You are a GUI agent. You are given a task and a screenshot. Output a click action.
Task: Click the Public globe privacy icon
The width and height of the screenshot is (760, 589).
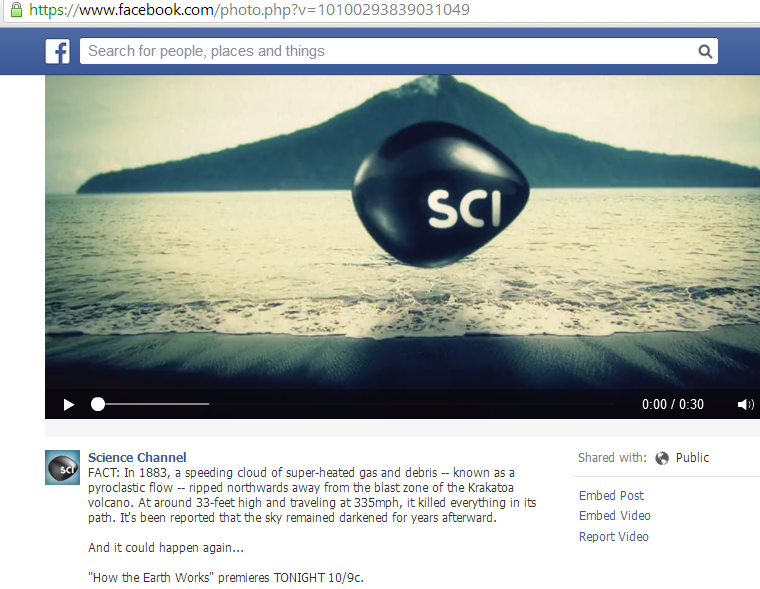click(x=662, y=458)
